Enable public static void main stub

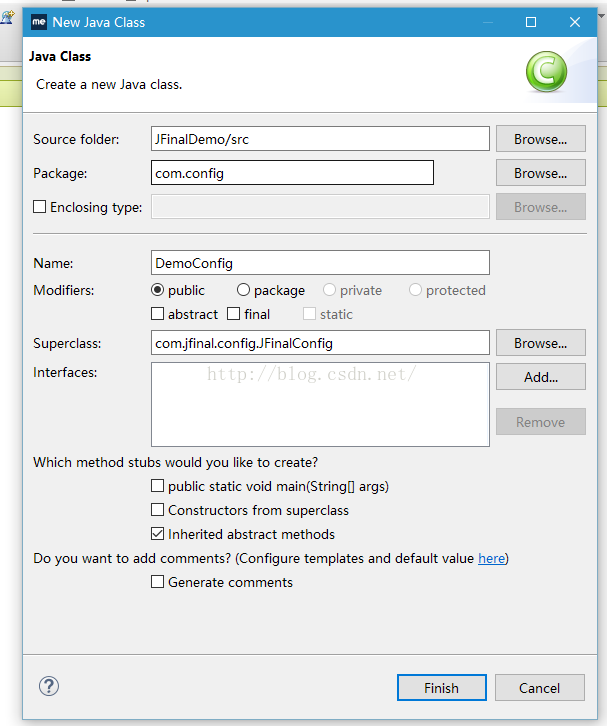157,486
